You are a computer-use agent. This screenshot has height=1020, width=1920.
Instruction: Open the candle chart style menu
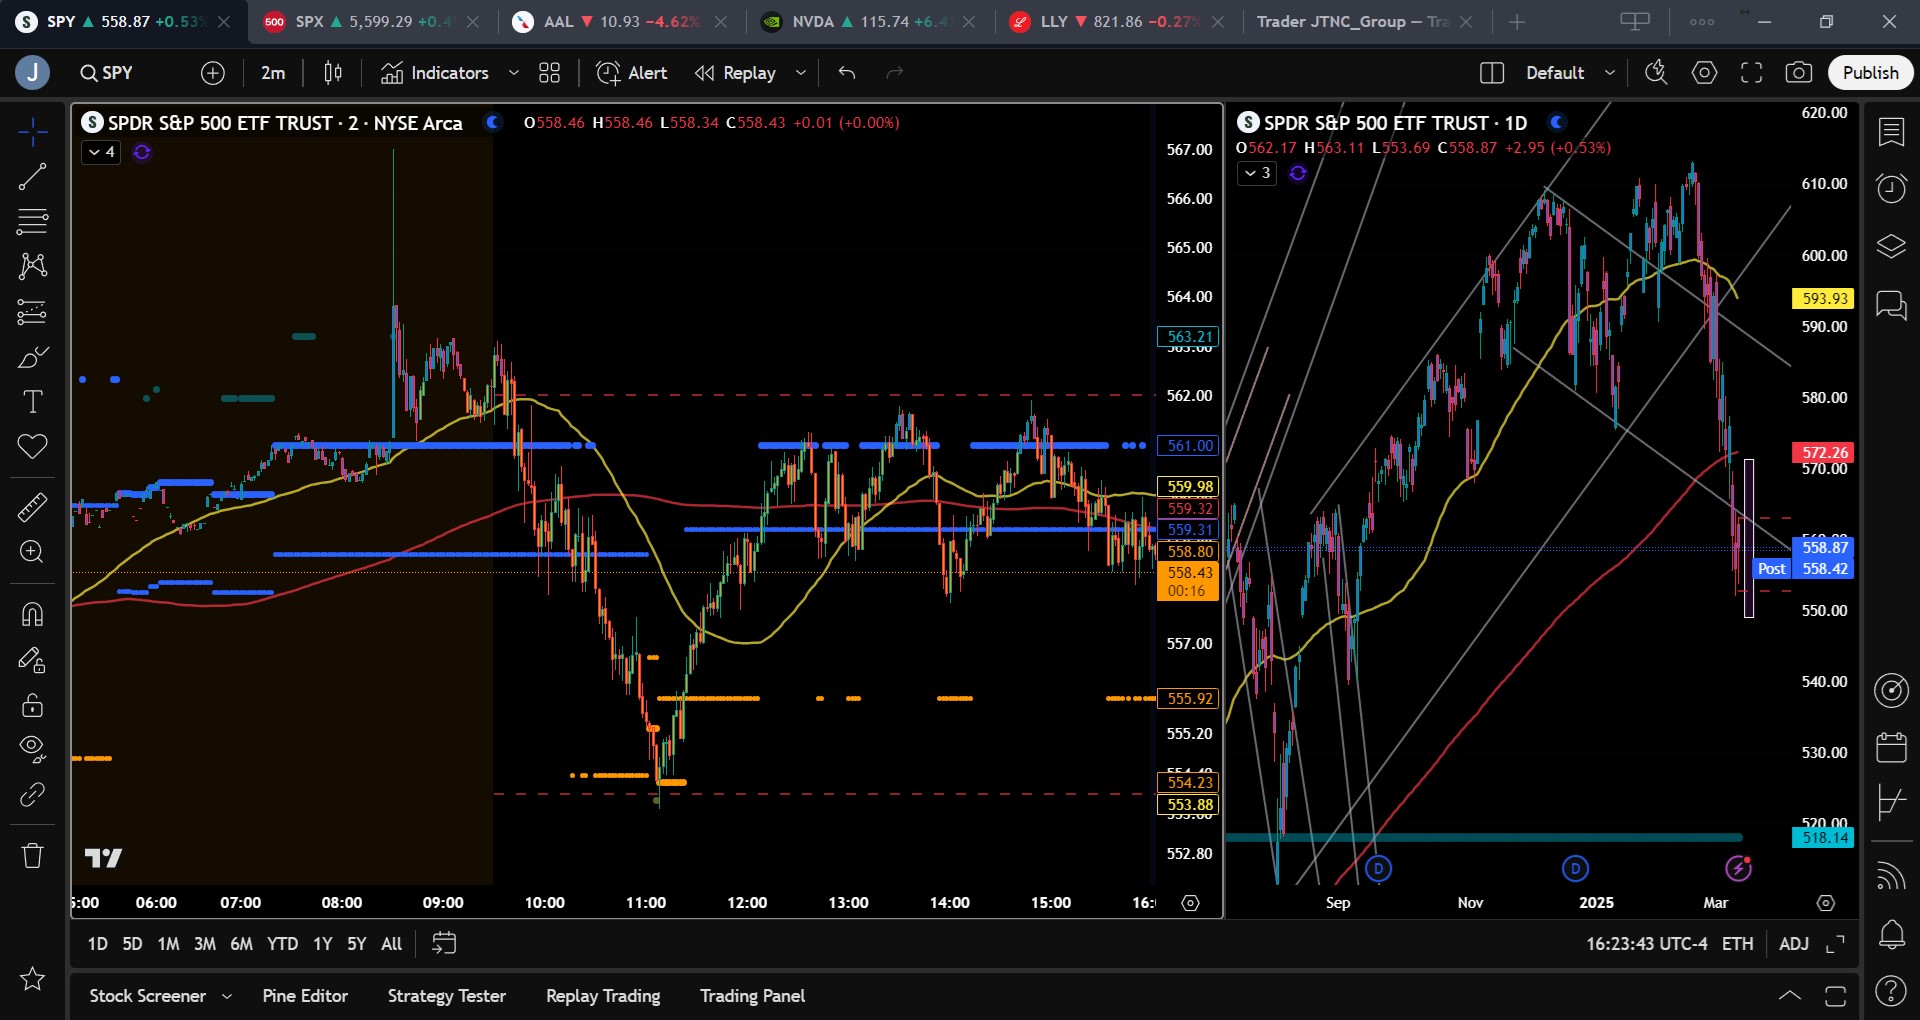(333, 73)
